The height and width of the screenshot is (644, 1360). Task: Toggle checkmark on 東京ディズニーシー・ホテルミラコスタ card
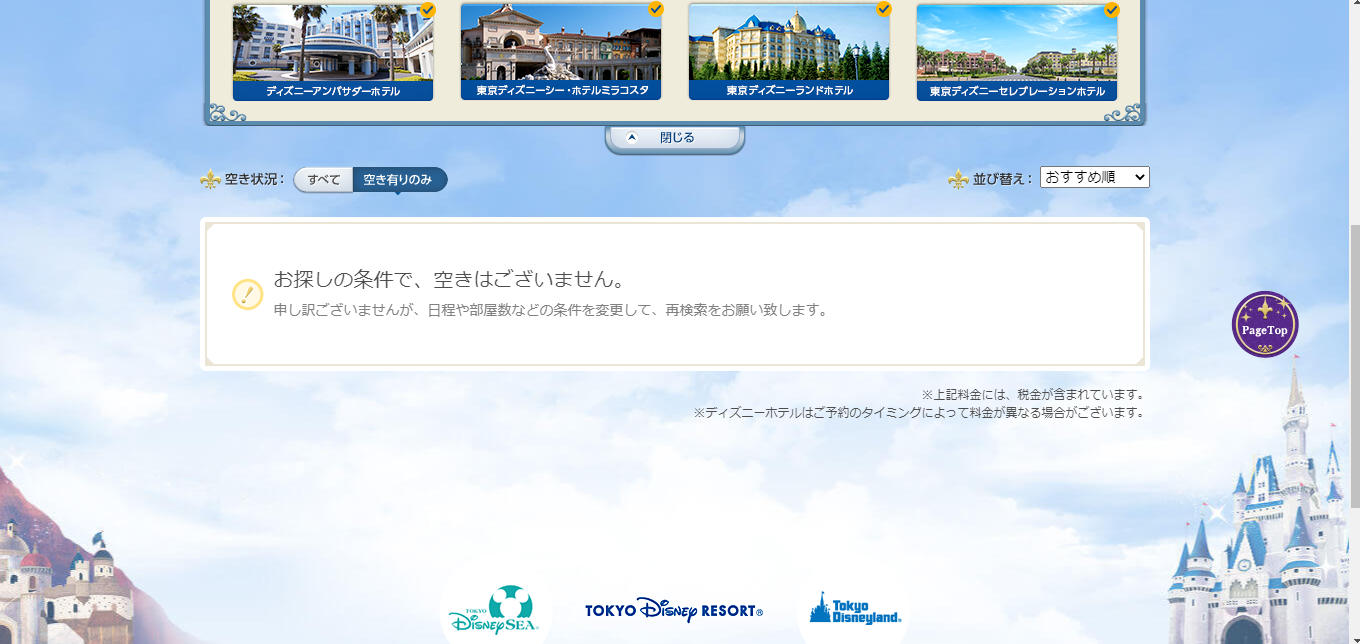(x=656, y=9)
